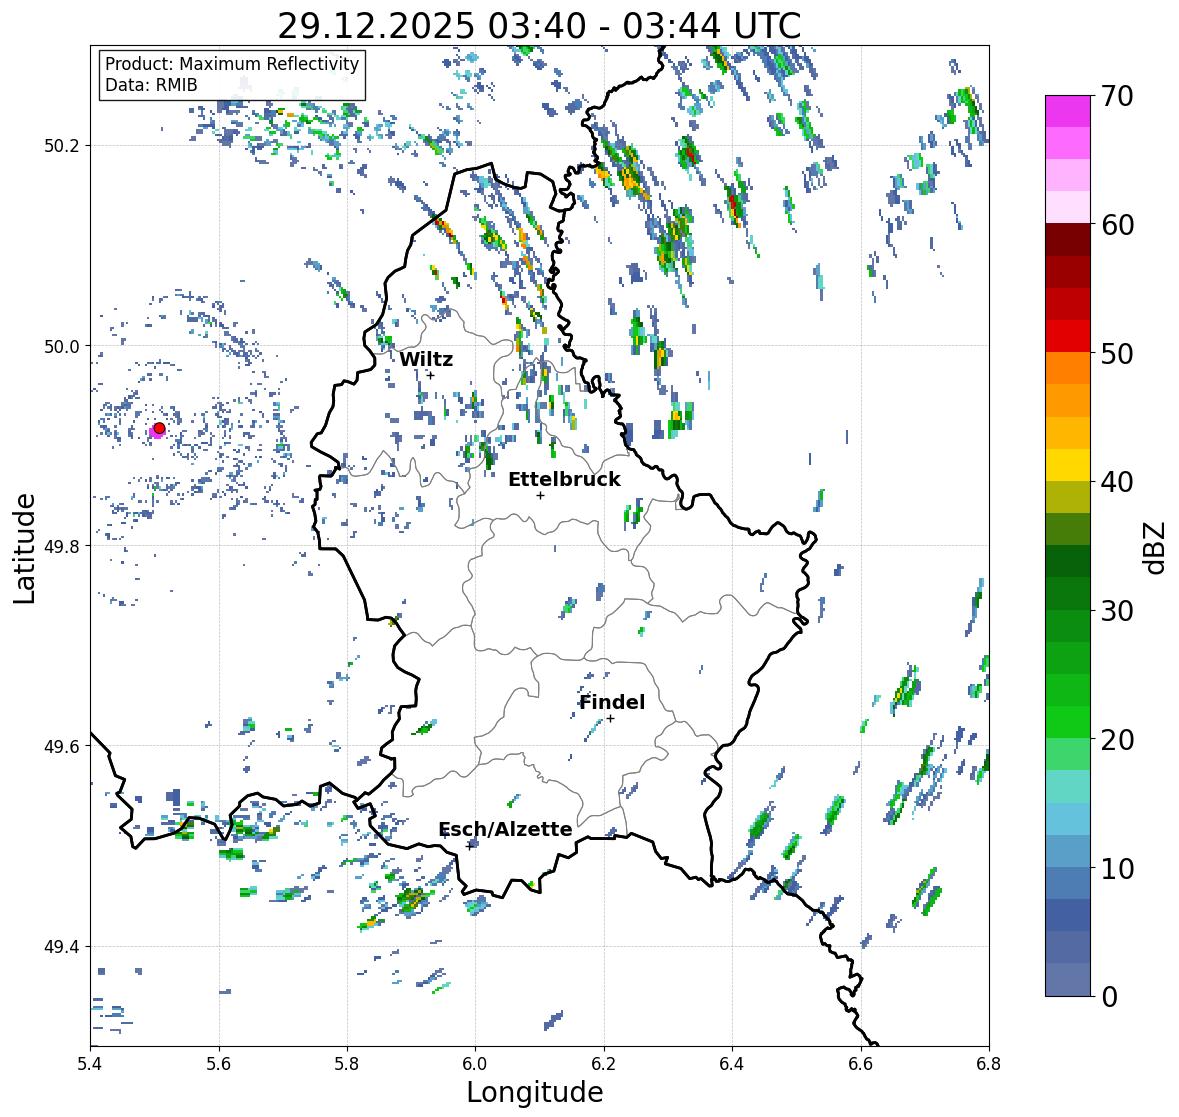Click the longitude tick label 6.2
Image resolution: width=1179 pixels, height=1117 pixels.
(x=604, y=1064)
